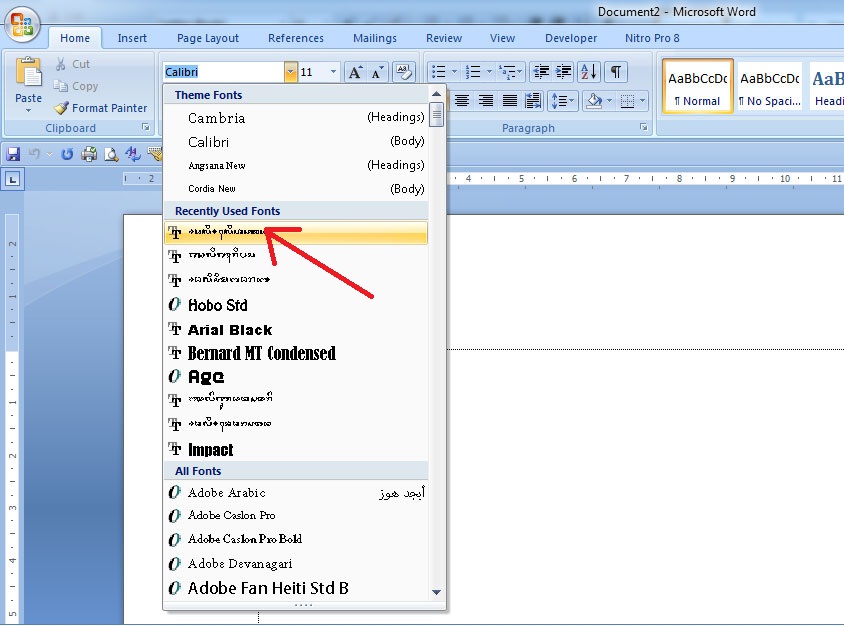844x626 pixels.
Task: Click the Shading paint bucket icon
Action: click(x=594, y=101)
